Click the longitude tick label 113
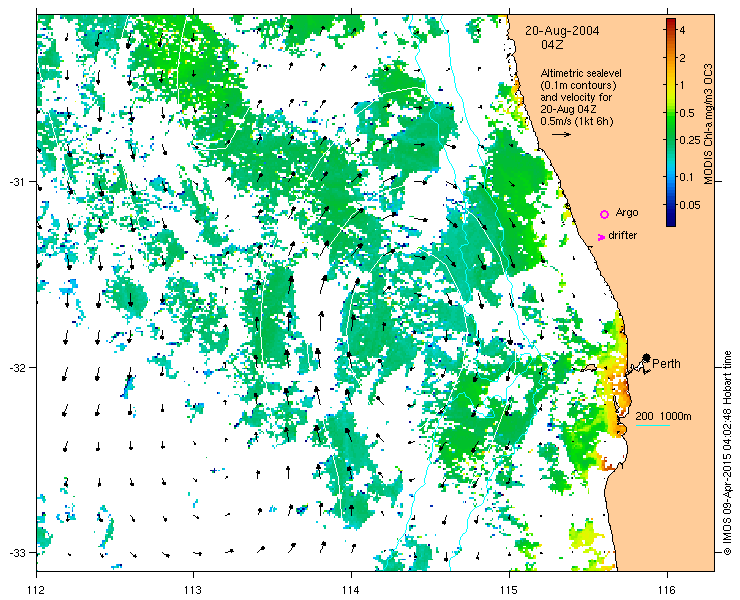 coord(193,590)
